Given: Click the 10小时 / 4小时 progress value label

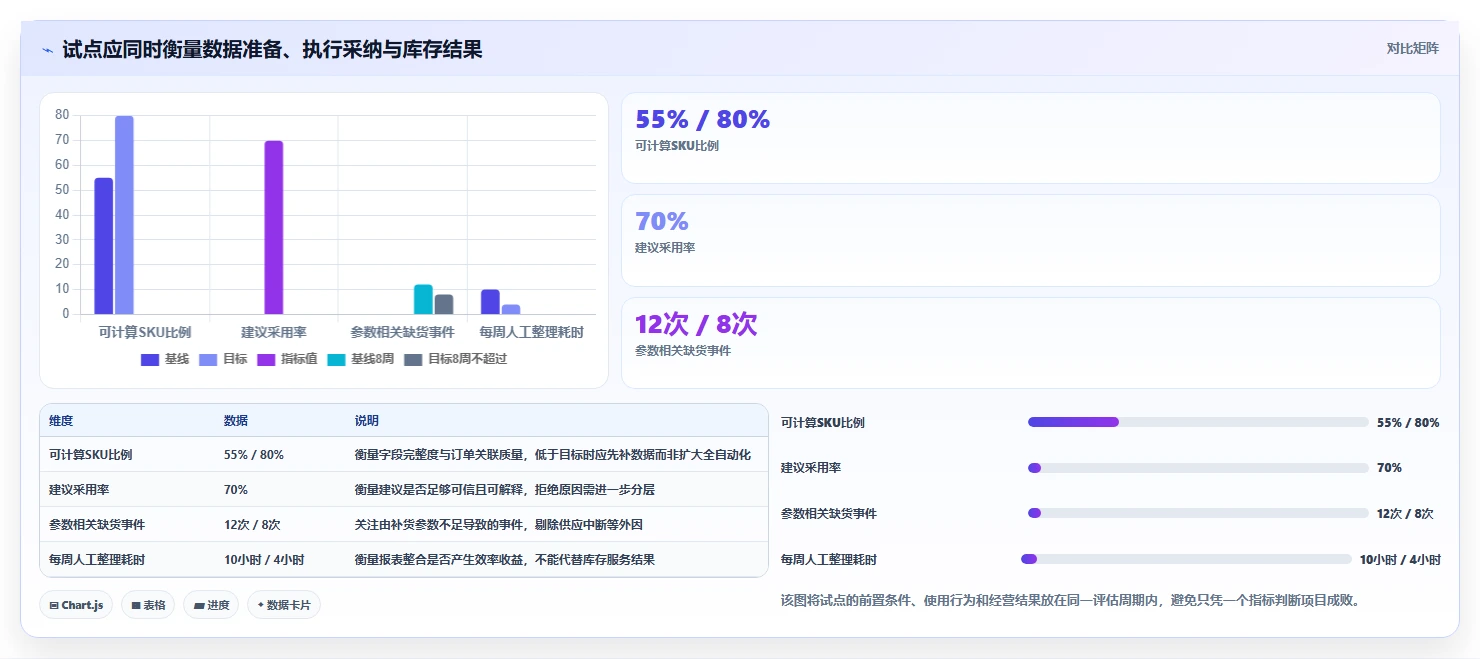Looking at the screenshot, I should [x=1400, y=560].
